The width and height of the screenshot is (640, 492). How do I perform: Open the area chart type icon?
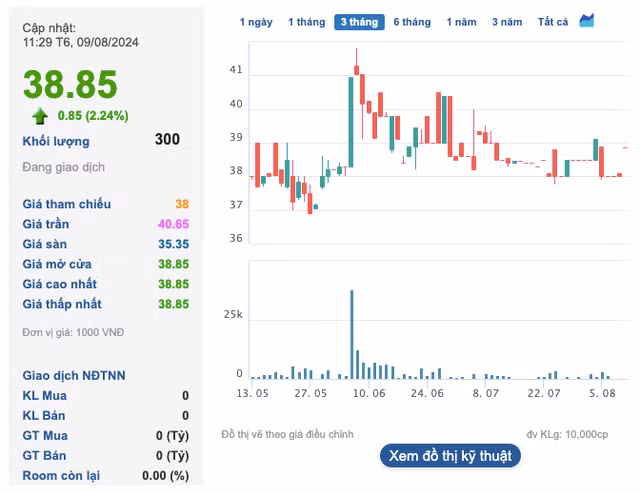pos(587,20)
